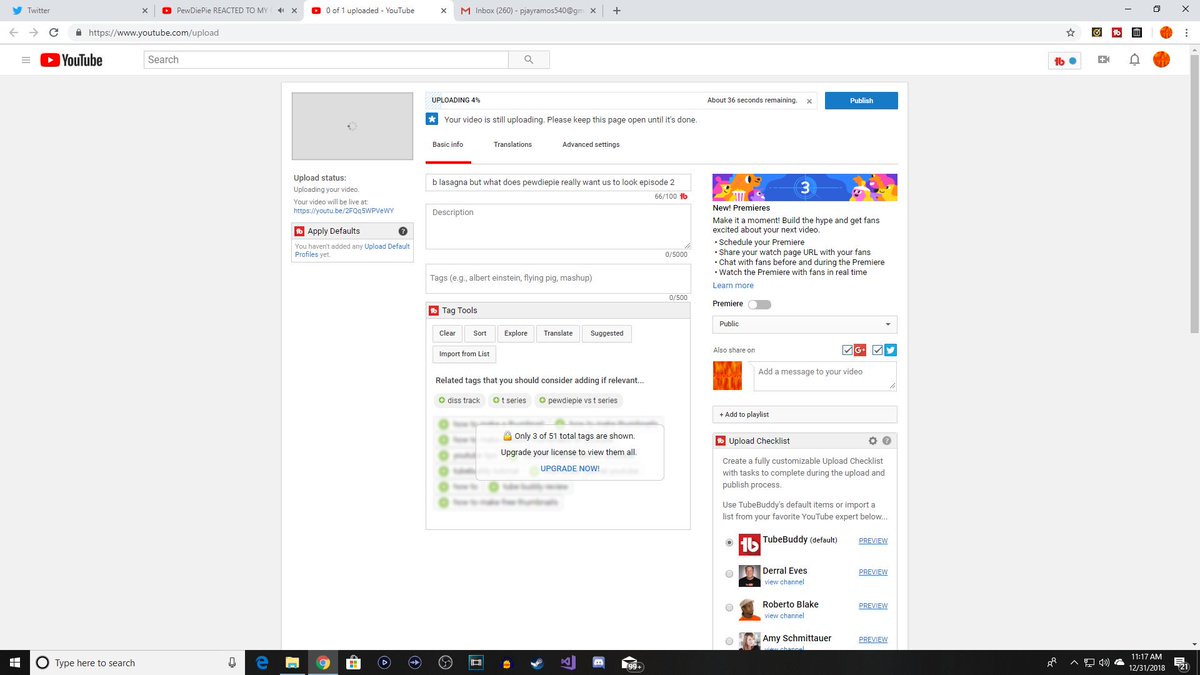Click the Windows Start button
1200x675 pixels.
click(14, 662)
